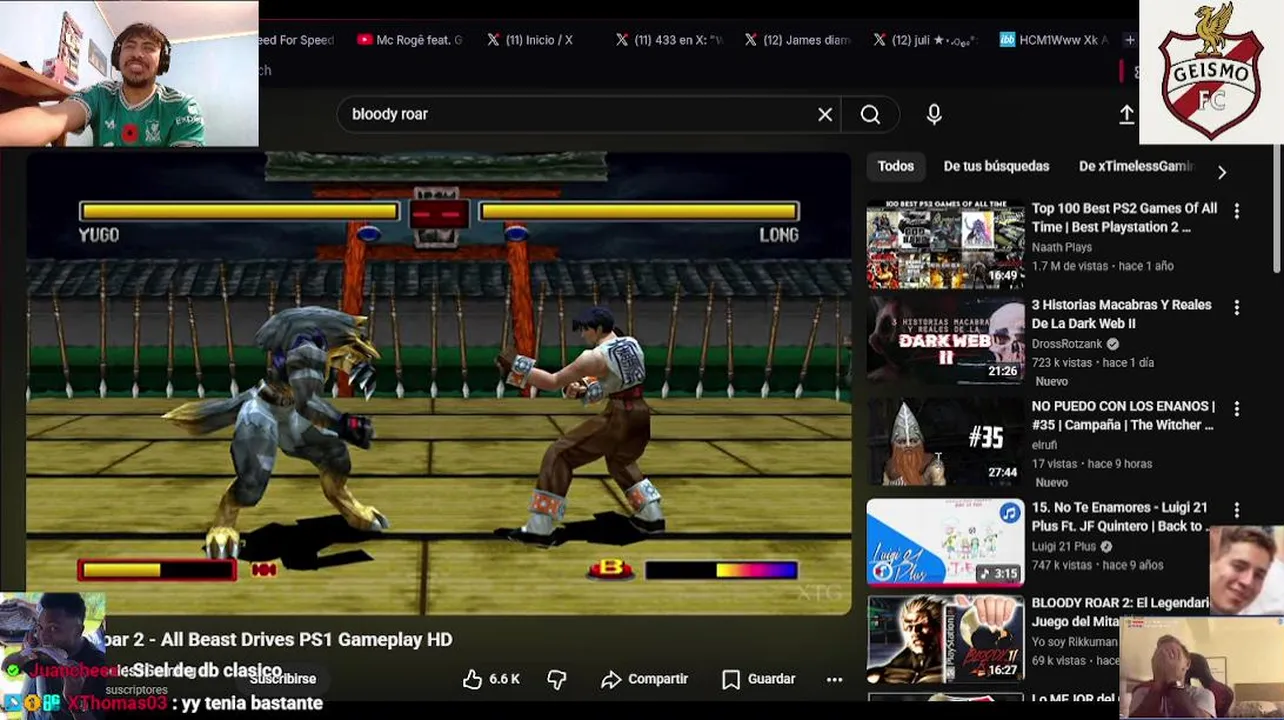Open The Witcher #35 video thumbnail
The image size is (1284, 720).
point(945,442)
